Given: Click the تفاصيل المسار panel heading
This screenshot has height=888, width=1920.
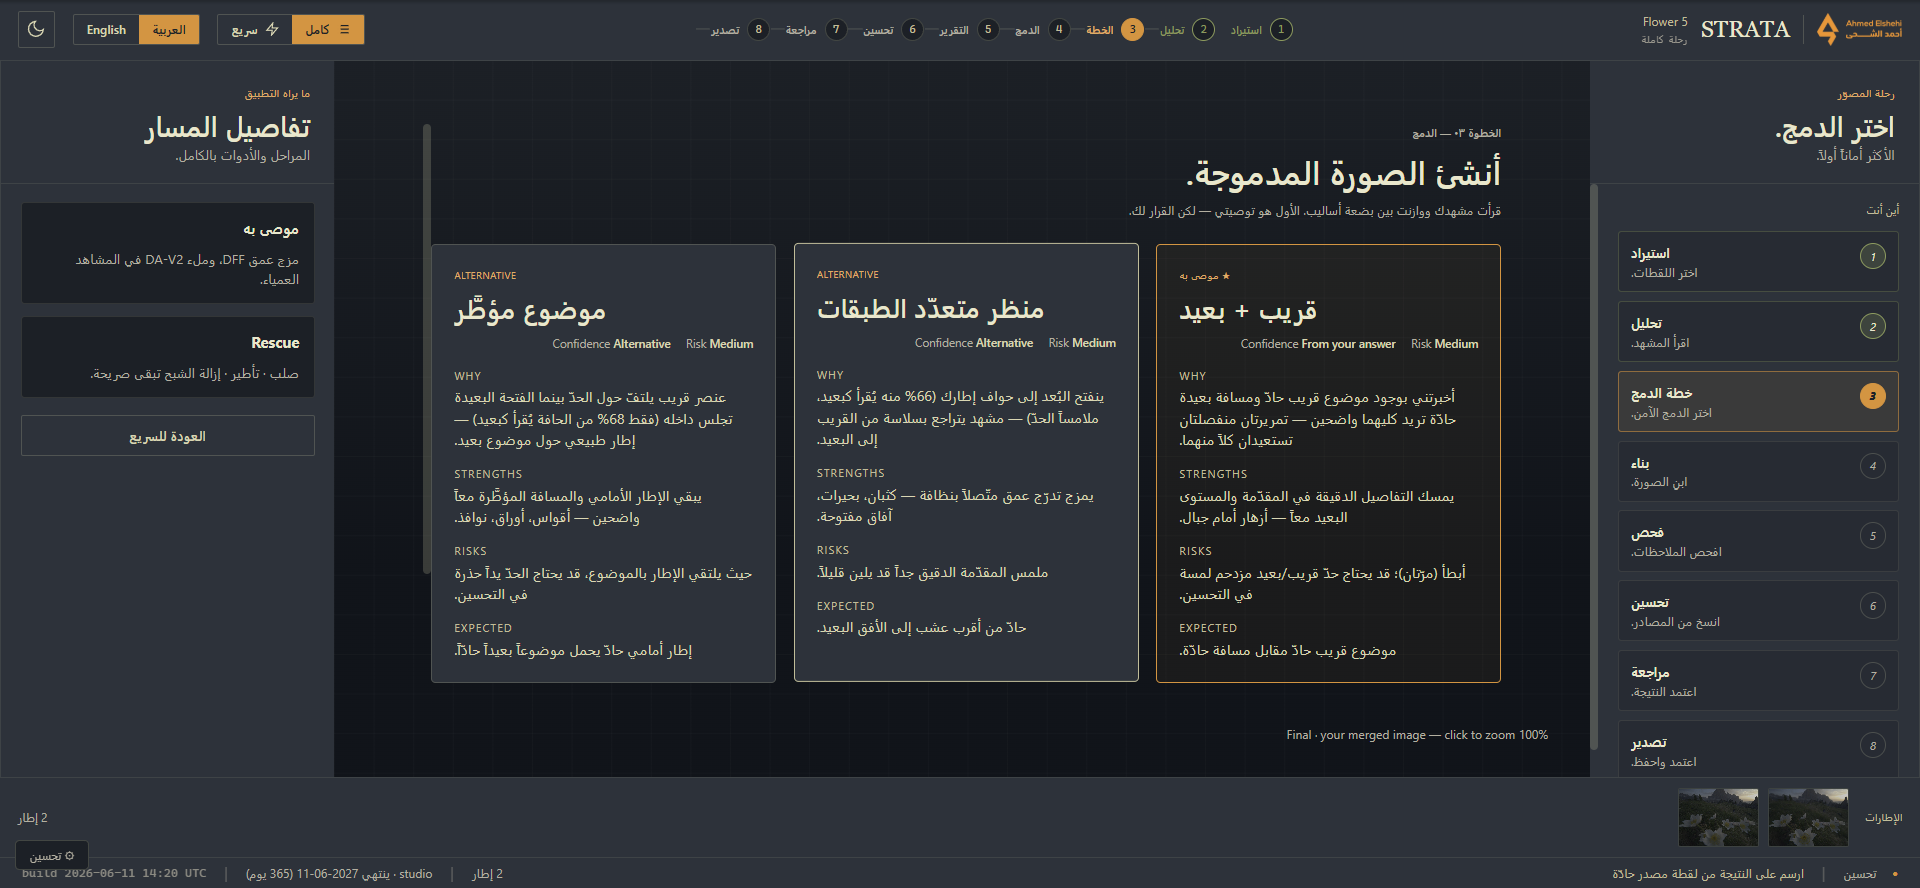Looking at the screenshot, I should pos(228,128).
